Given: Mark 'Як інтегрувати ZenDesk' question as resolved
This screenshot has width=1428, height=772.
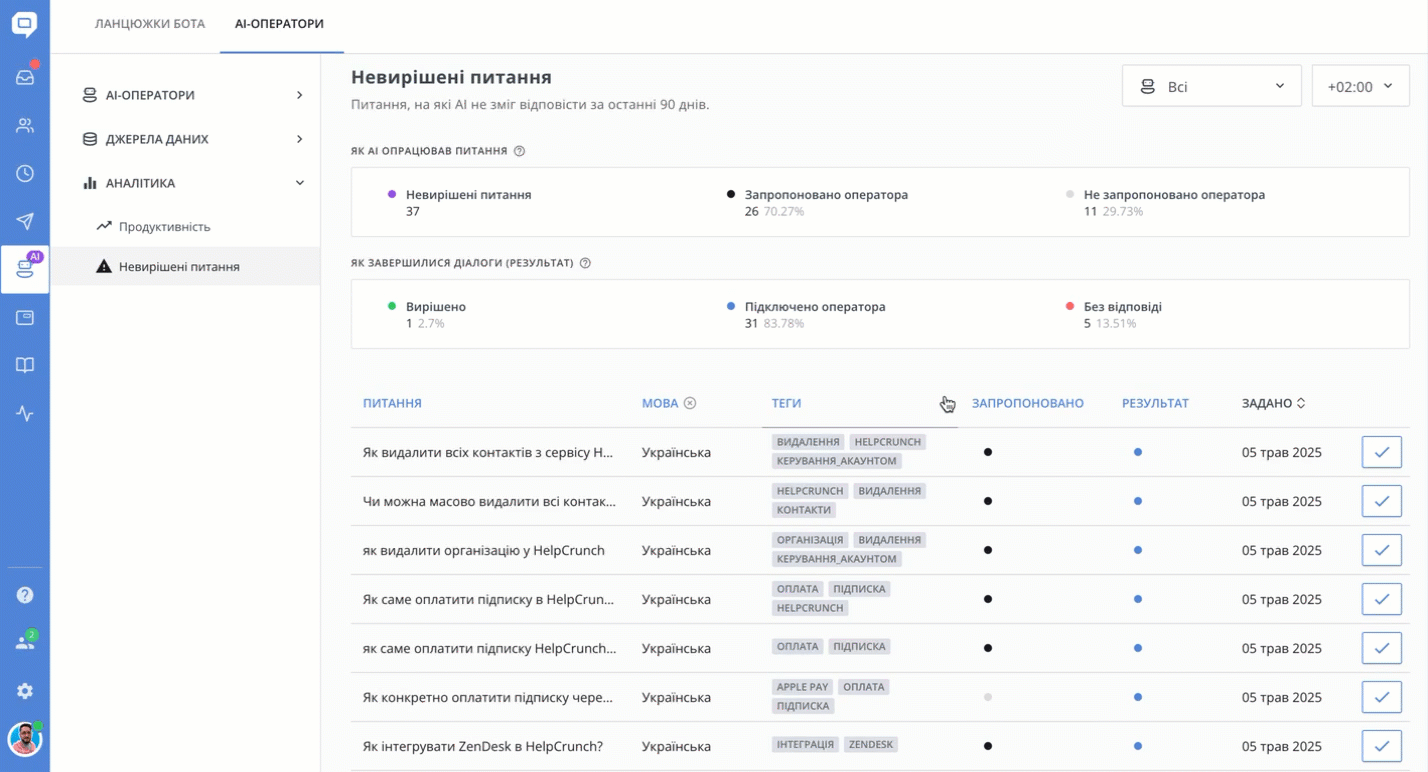Looking at the screenshot, I should (1381, 746).
